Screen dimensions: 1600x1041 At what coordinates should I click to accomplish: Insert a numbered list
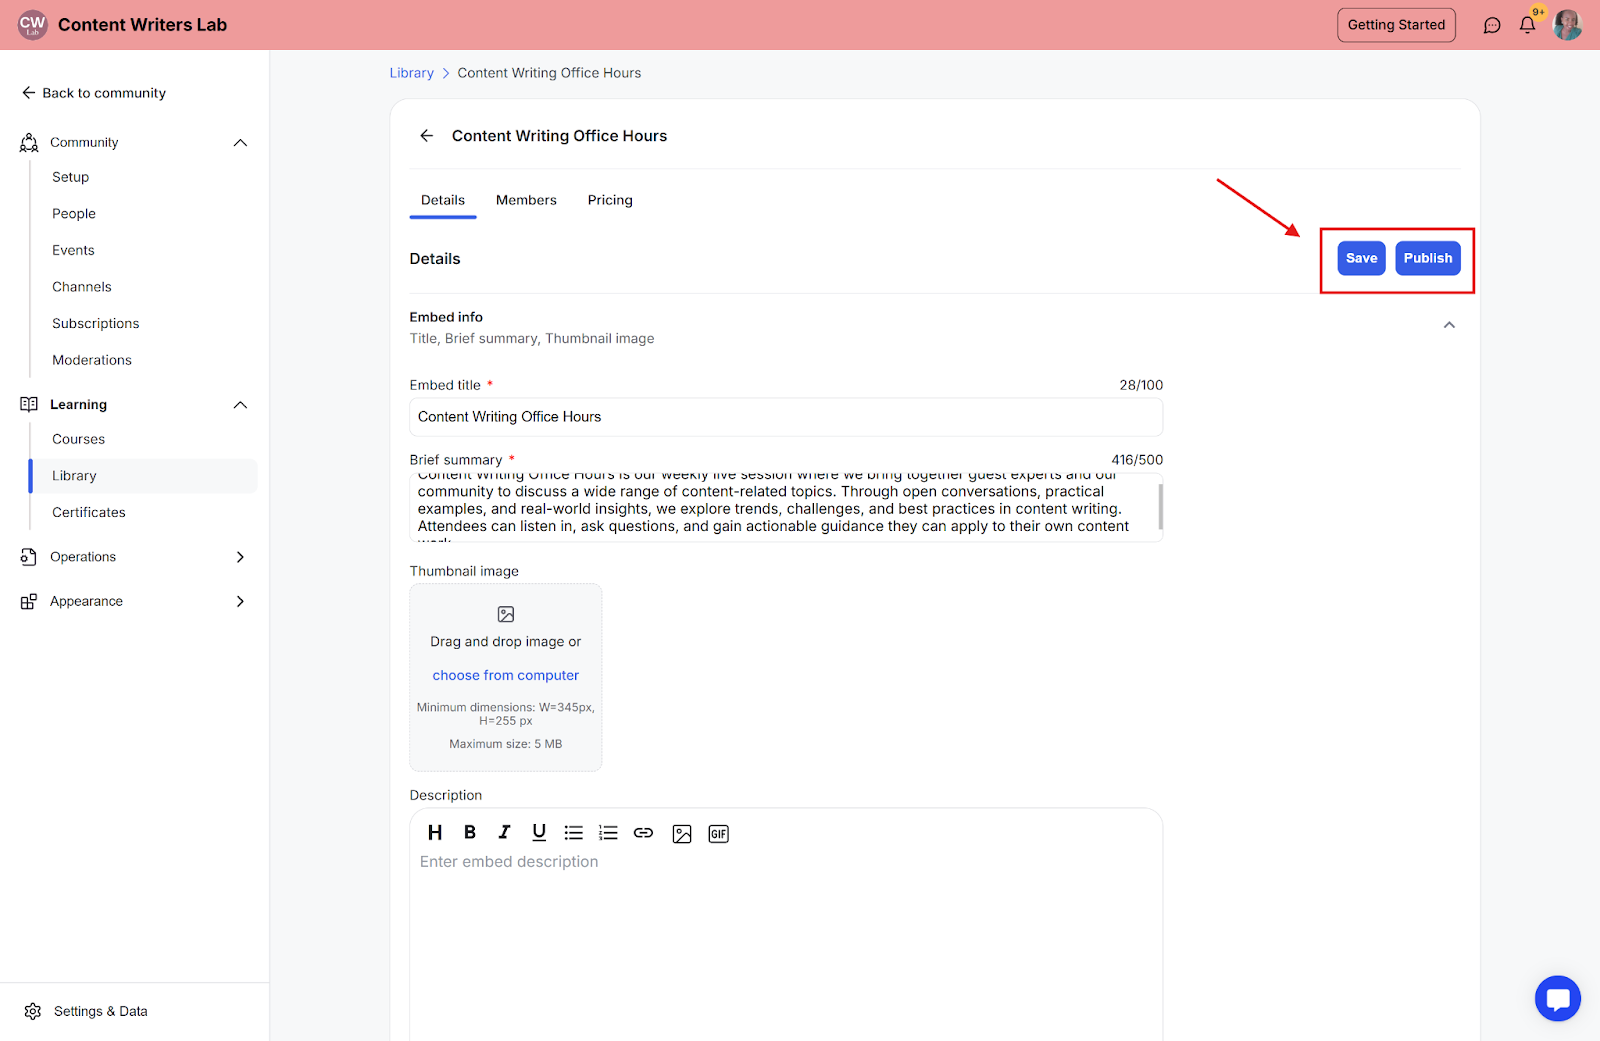tap(608, 833)
